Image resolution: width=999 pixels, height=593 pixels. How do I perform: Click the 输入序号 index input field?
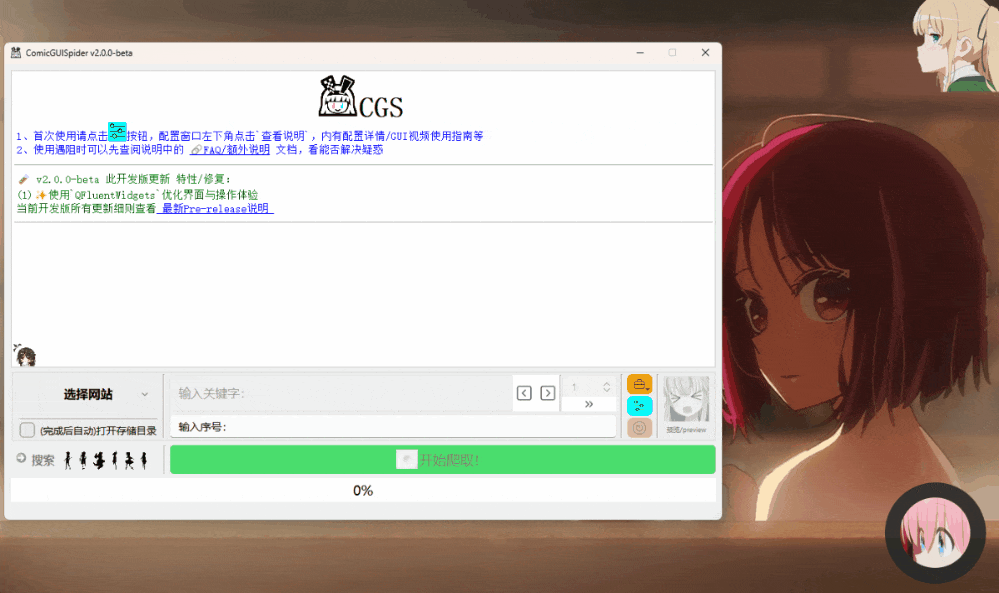coord(392,427)
